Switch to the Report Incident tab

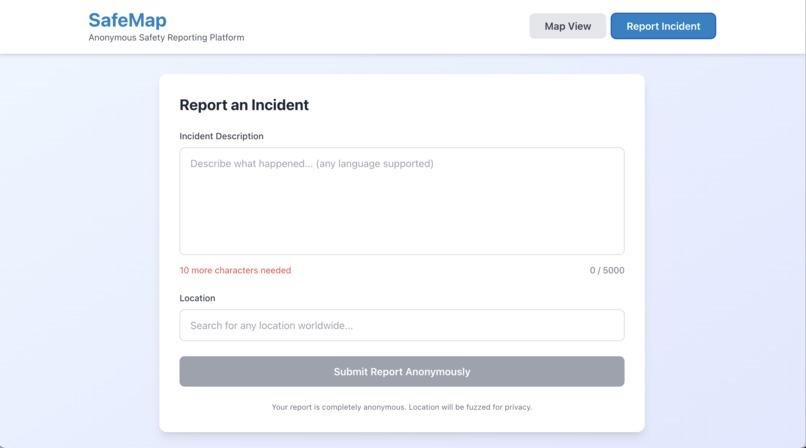(x=663, y=26)
